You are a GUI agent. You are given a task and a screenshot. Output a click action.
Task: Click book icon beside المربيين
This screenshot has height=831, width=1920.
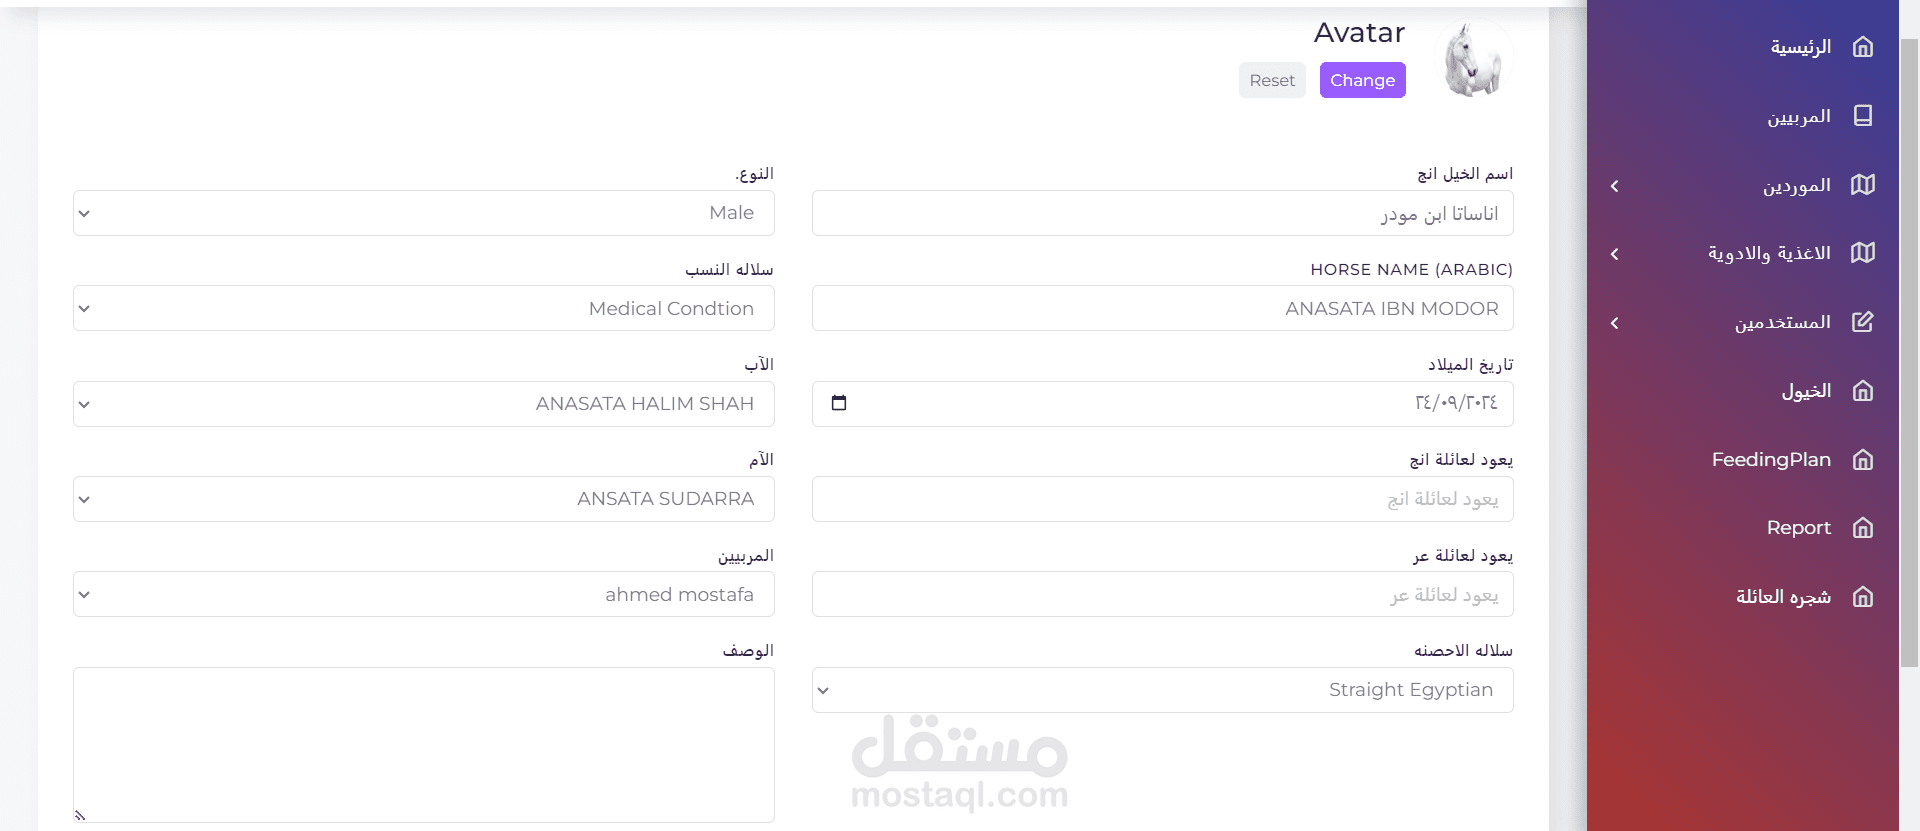pos(1862,116)
